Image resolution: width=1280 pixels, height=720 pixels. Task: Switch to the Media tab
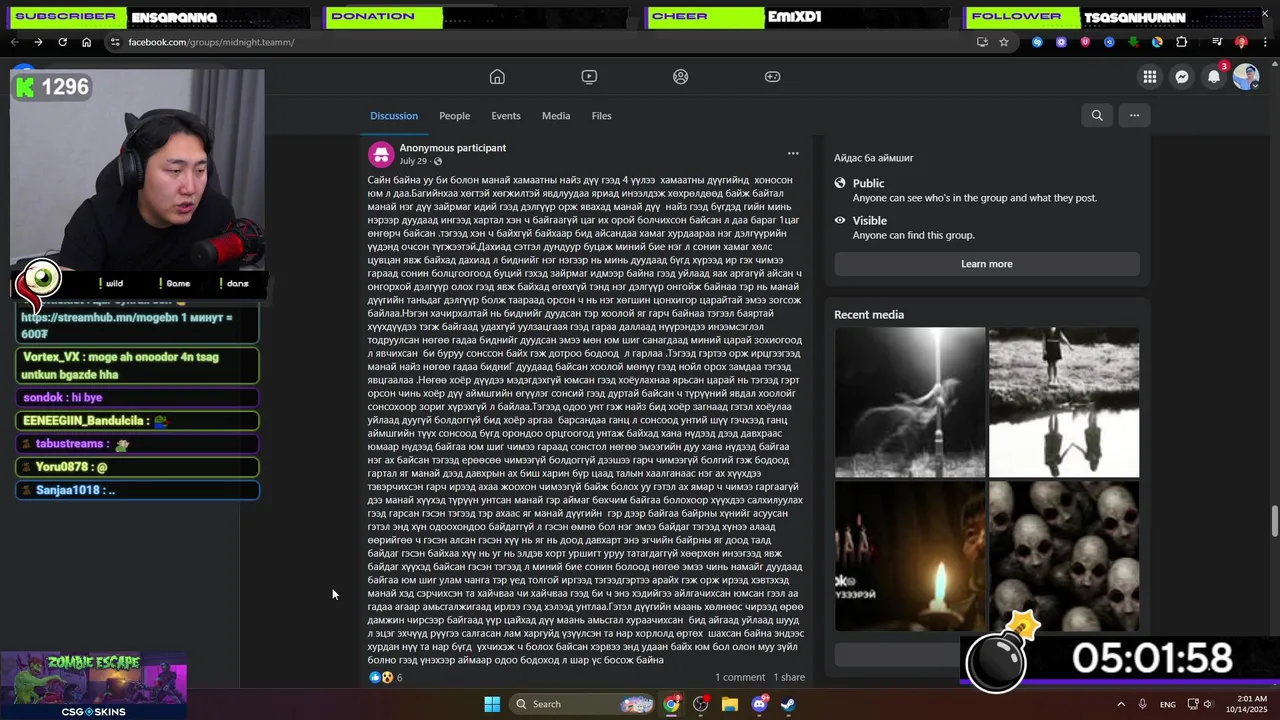[x=556, y=116]
